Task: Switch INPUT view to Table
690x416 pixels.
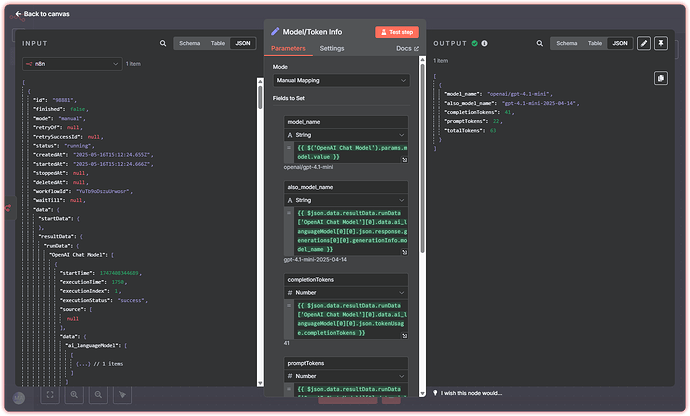Action: click(x=218, y=43)
